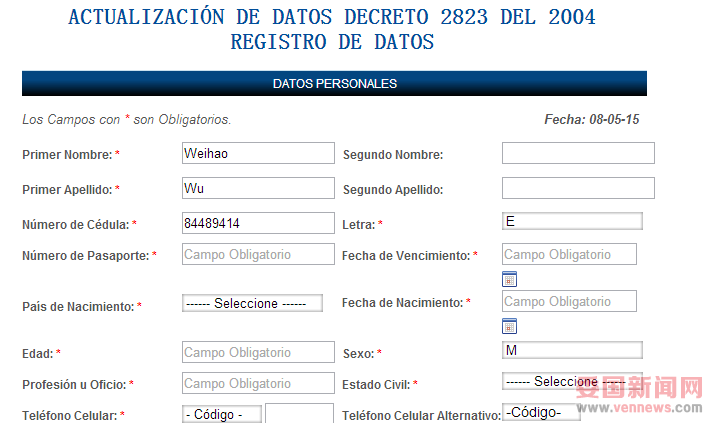Click the DATOS PERSONALES section header
Screen dimensions: 711x423
(x=334, y=83)
